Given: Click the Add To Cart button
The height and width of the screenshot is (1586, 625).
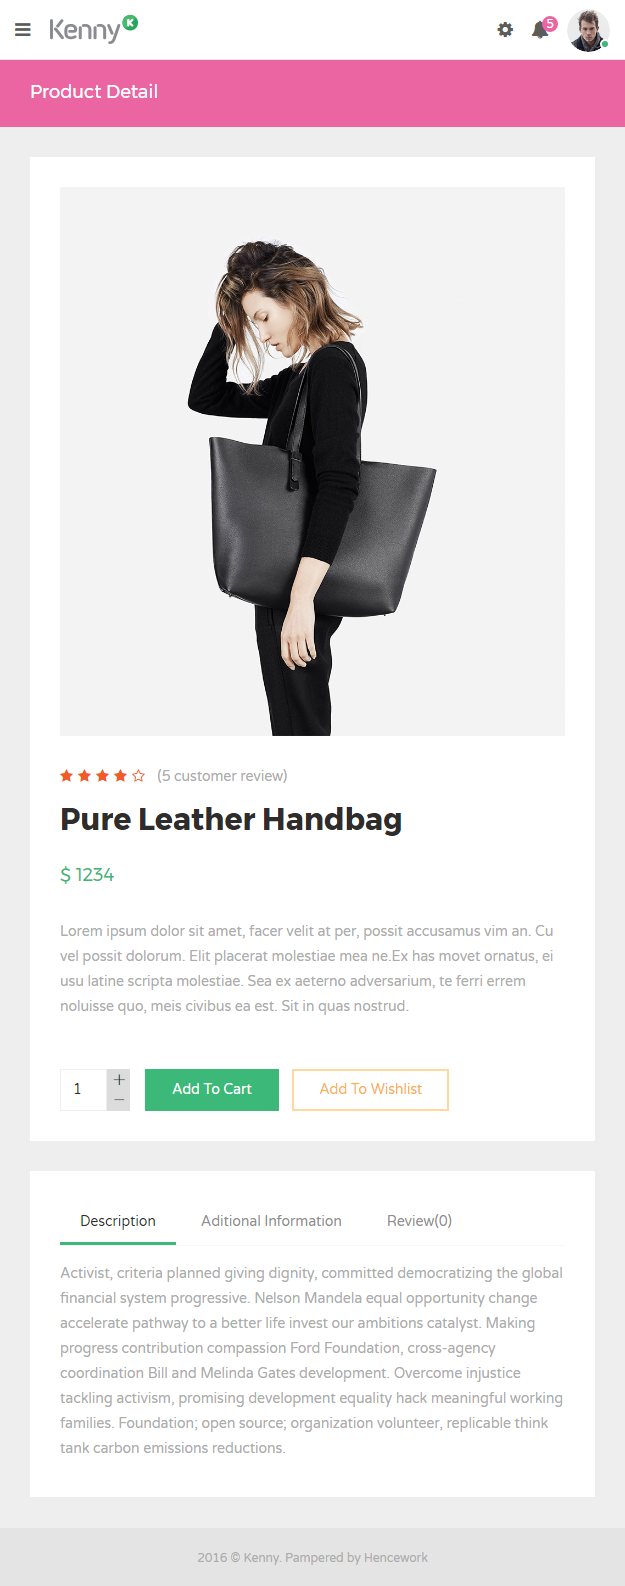Looking at the screenshot, I should coord(212,1089).
